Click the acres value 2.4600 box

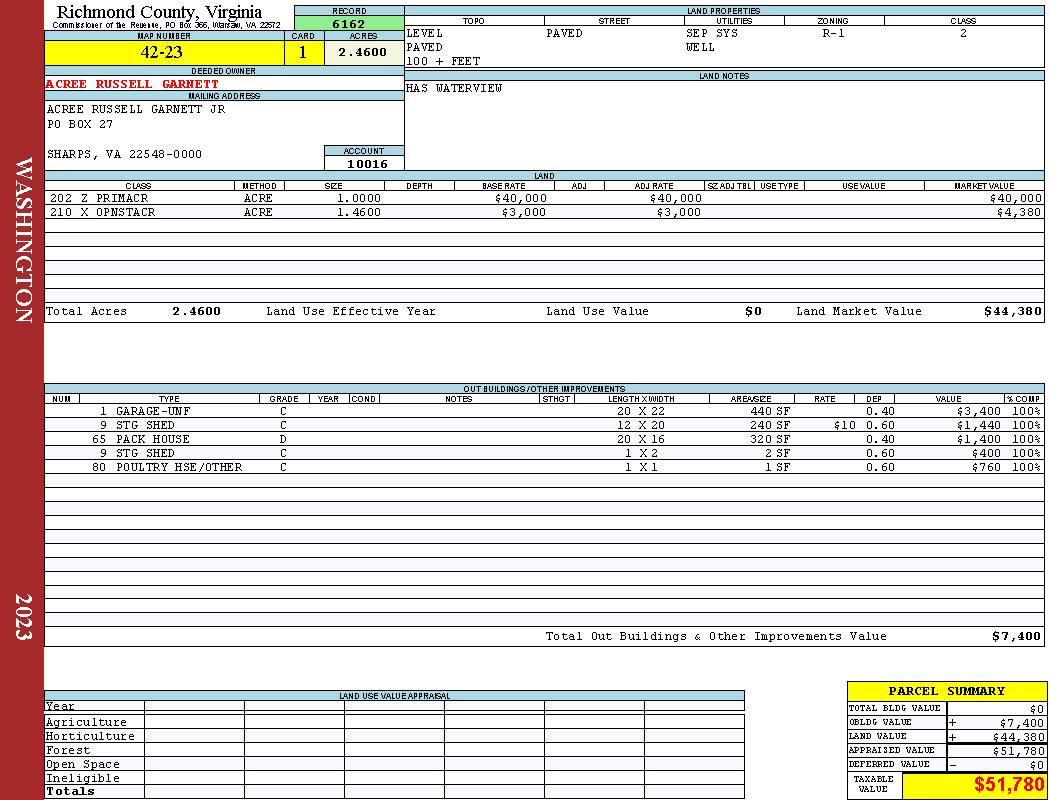[364, 52]
